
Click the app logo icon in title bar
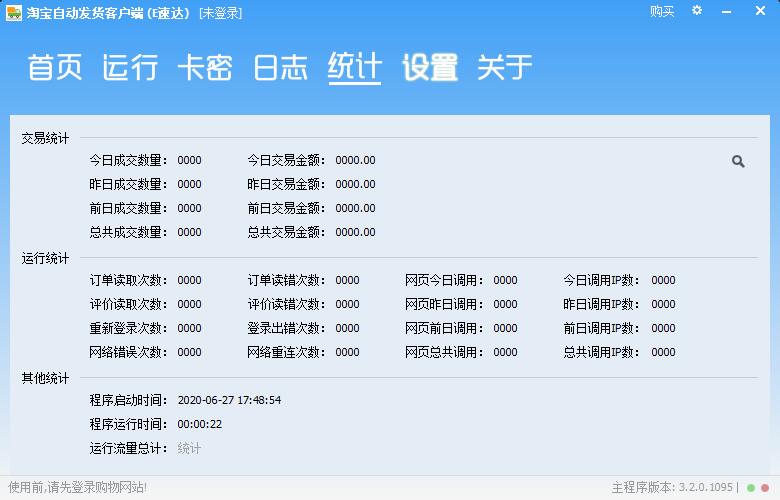click(x=13, y=12)
